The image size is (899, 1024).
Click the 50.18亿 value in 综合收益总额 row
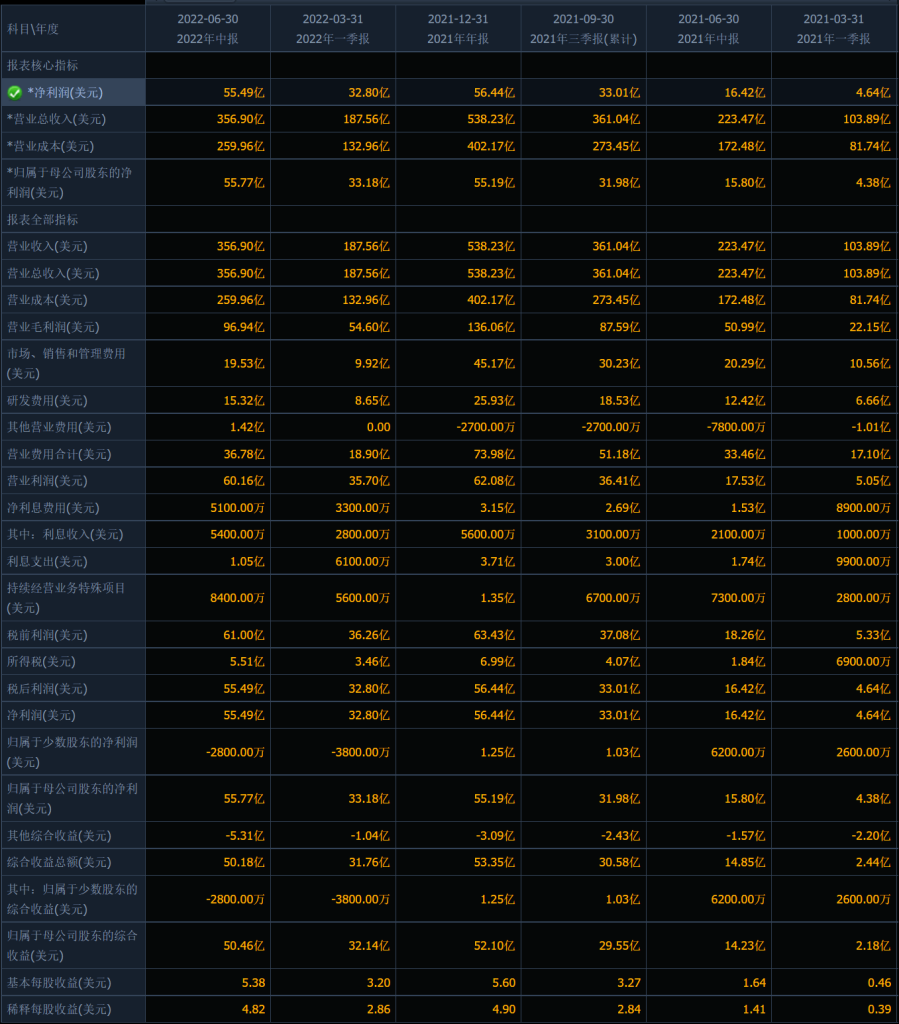[244, 863]
